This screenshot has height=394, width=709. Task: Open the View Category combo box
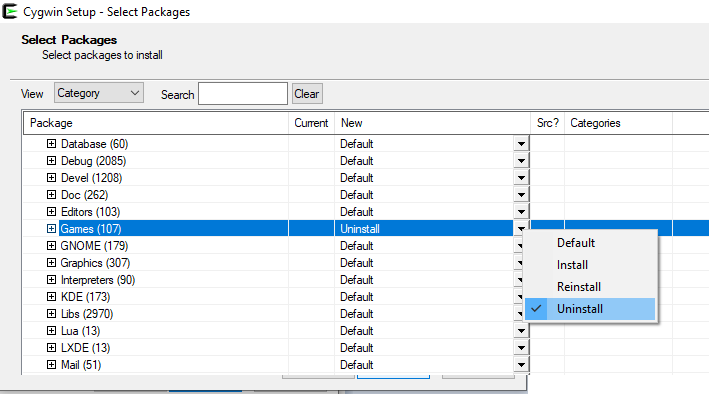point(99,93)
